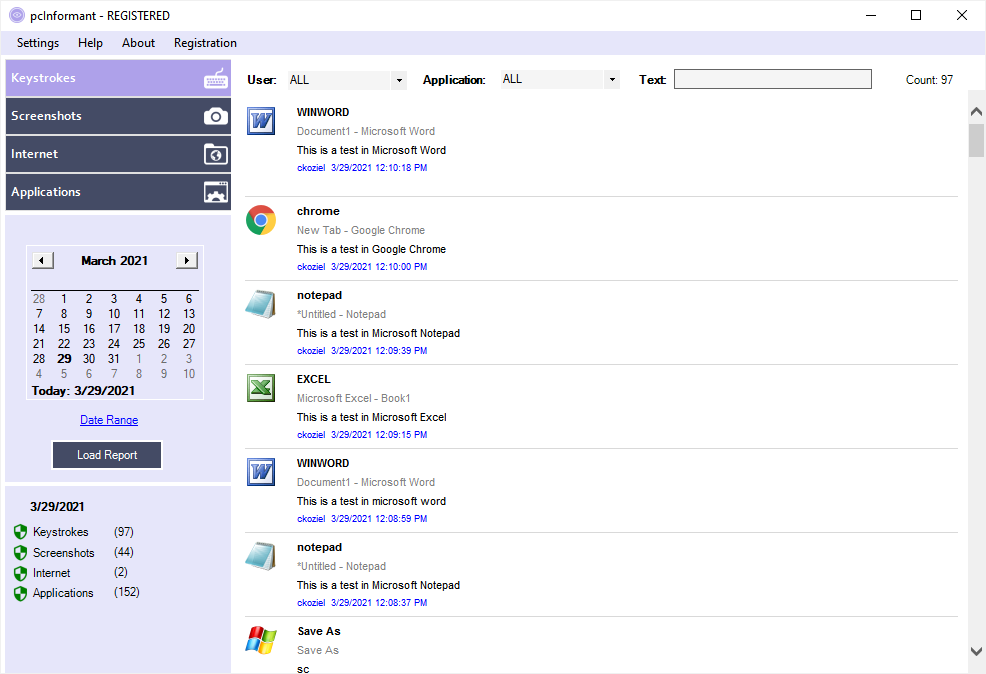
Task: Click the scrollbar down arrow
Action: 976,651
